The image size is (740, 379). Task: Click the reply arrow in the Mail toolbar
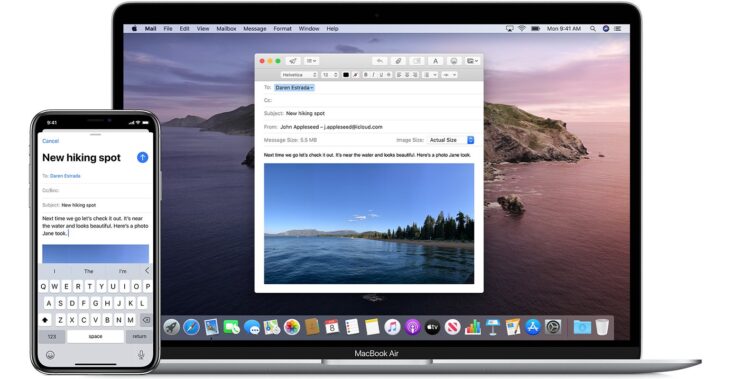[x=379, y=61]
